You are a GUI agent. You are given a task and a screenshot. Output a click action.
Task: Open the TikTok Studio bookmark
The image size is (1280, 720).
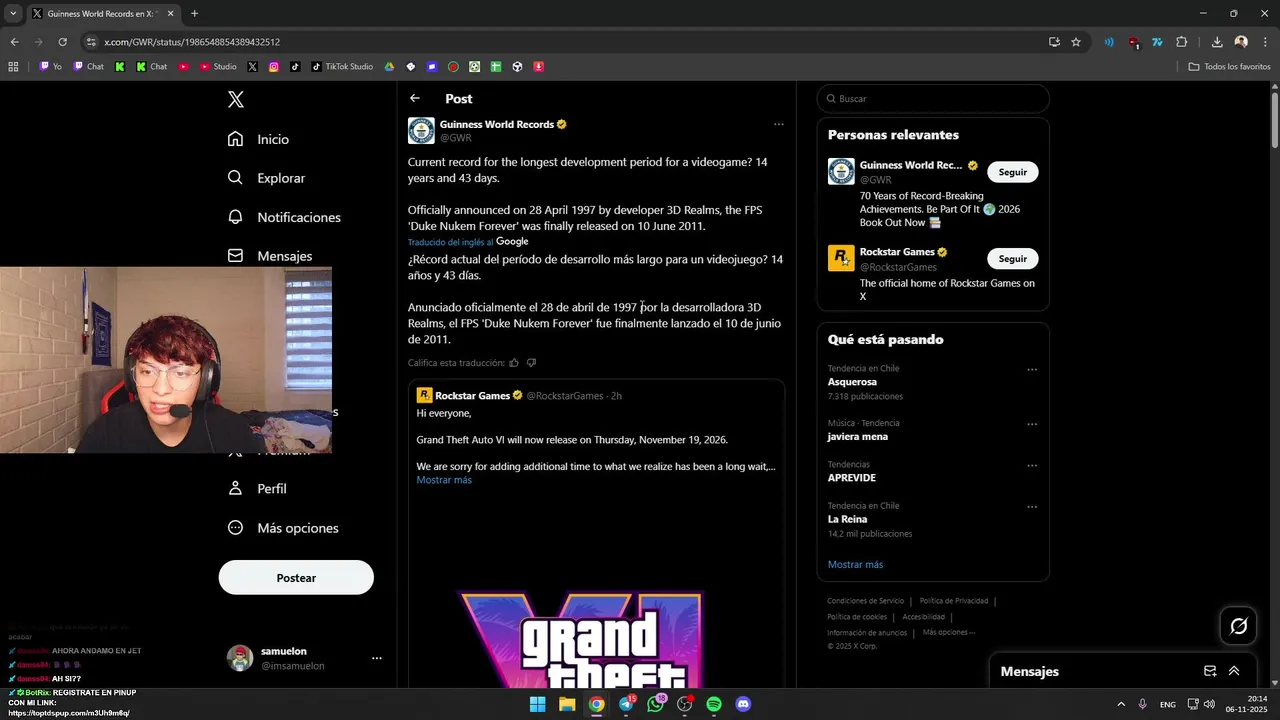(x=342, y=67)
